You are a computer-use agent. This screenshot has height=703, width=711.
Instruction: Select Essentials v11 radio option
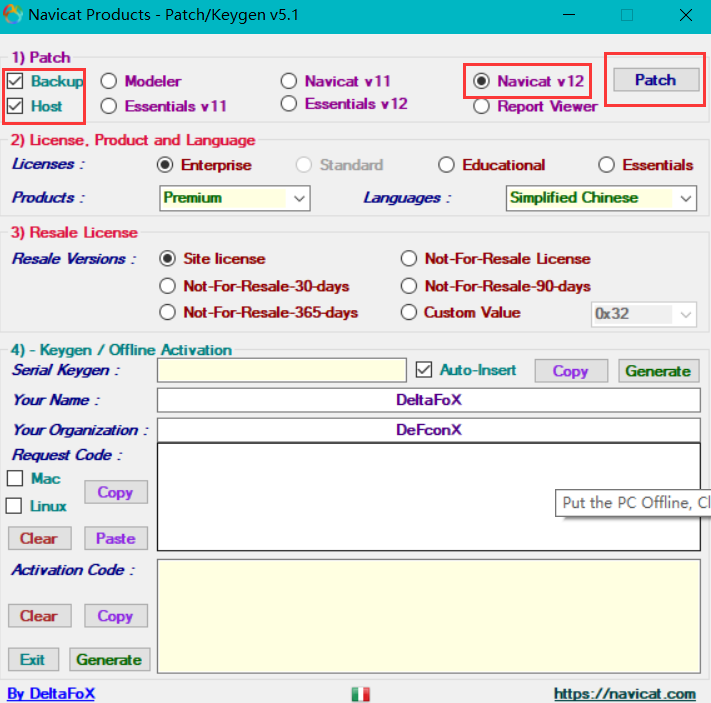coord(109,106)
